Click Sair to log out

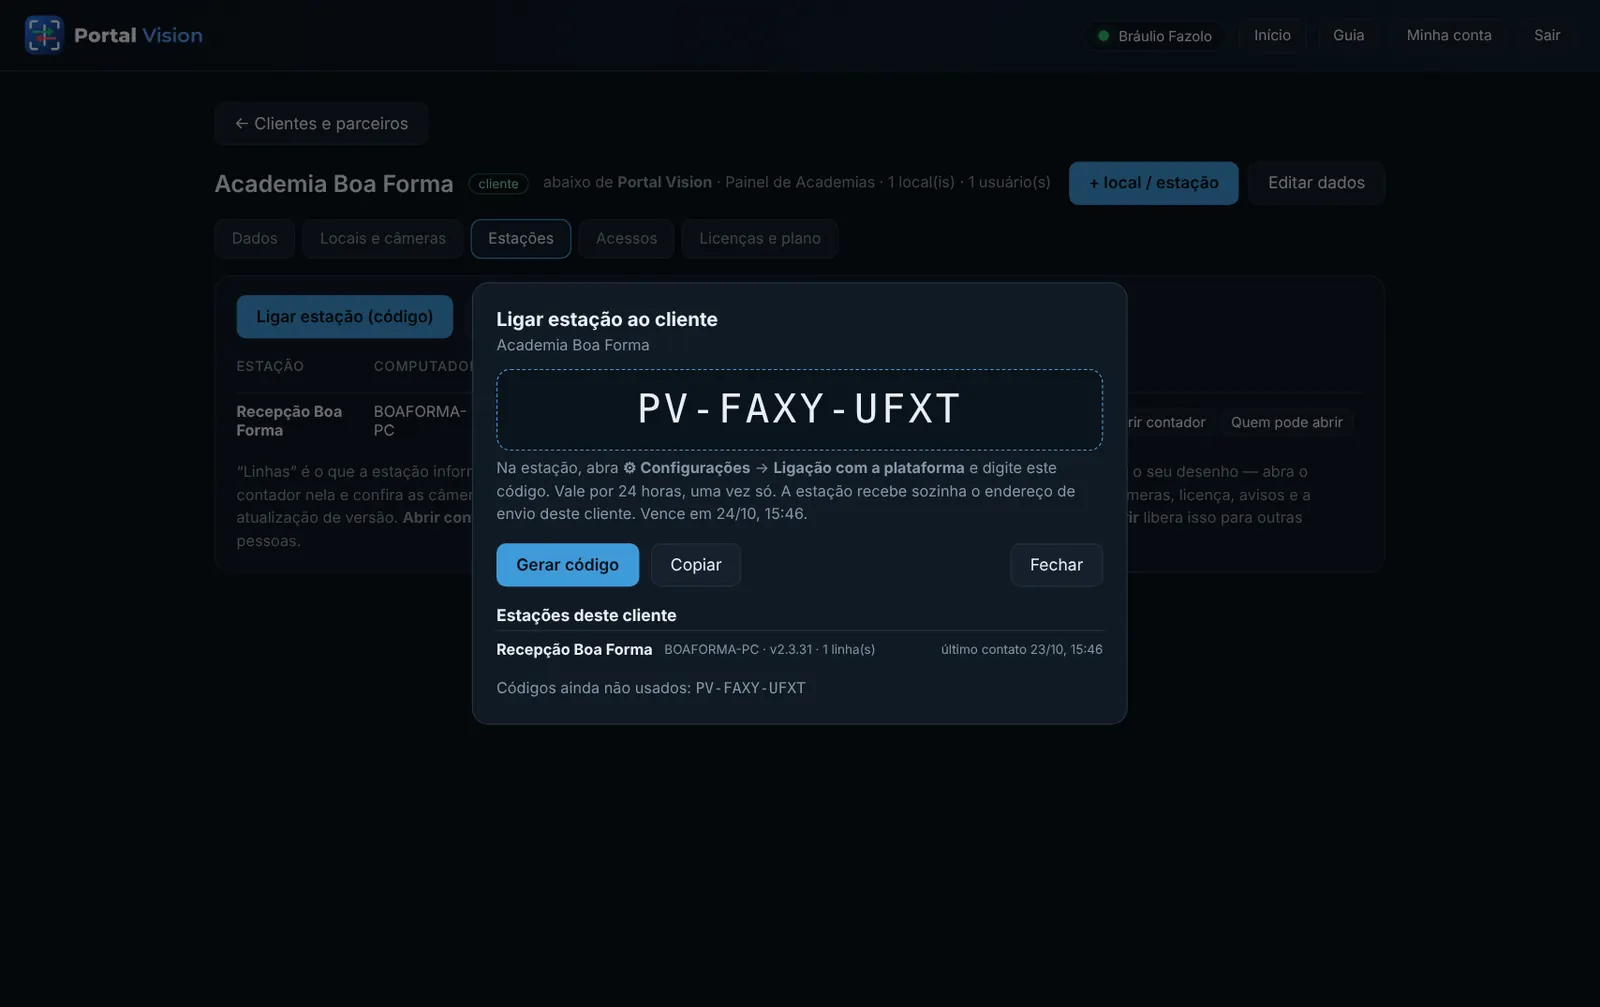pyautogui.click(x=1546, y=35)
